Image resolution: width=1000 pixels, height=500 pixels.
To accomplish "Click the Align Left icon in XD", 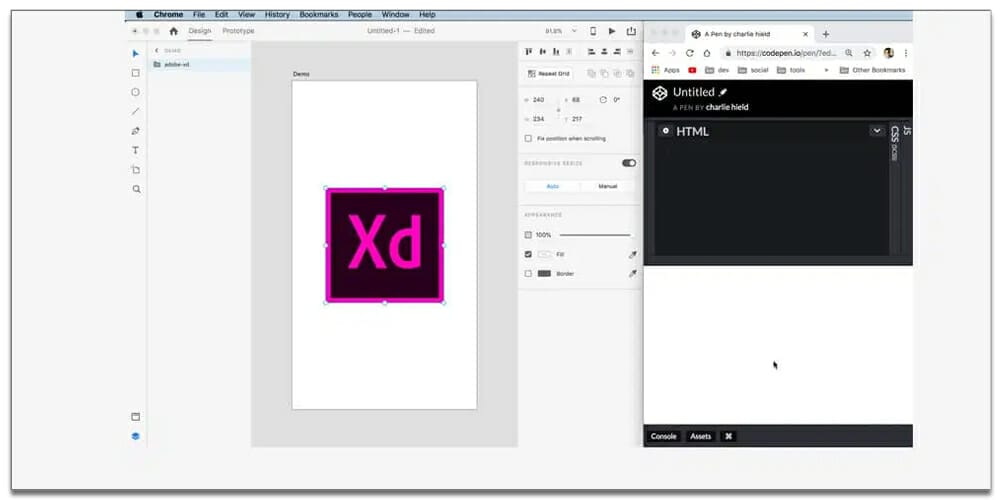I will (591, 52).
